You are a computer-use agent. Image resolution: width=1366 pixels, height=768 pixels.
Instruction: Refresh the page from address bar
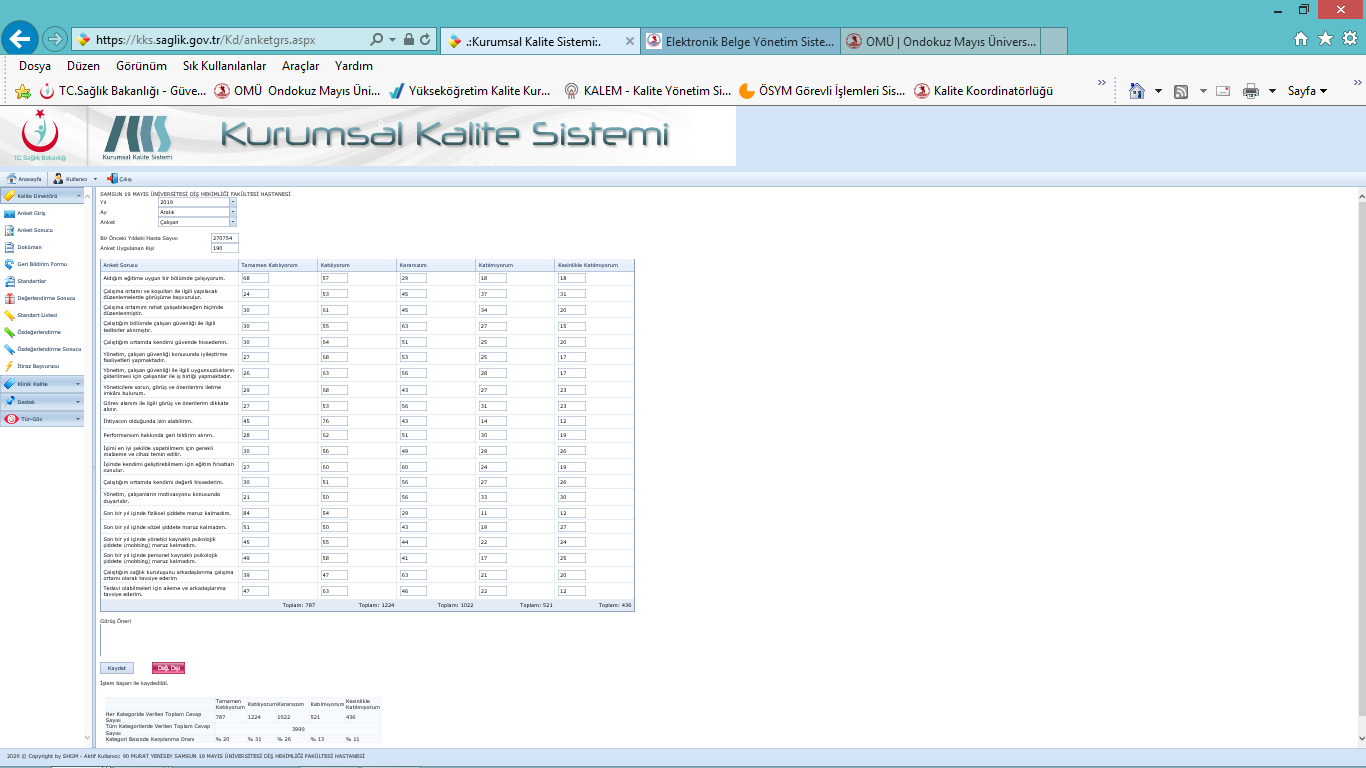pyautogui.click(x=426, y=40)
